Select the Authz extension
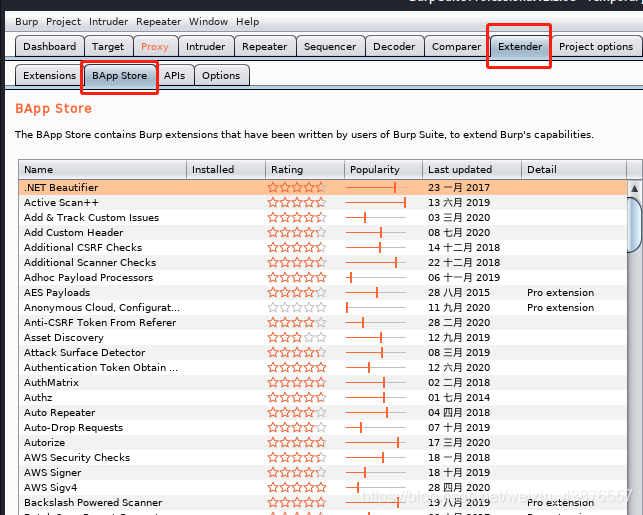643x515 pixels. point(323,397)
